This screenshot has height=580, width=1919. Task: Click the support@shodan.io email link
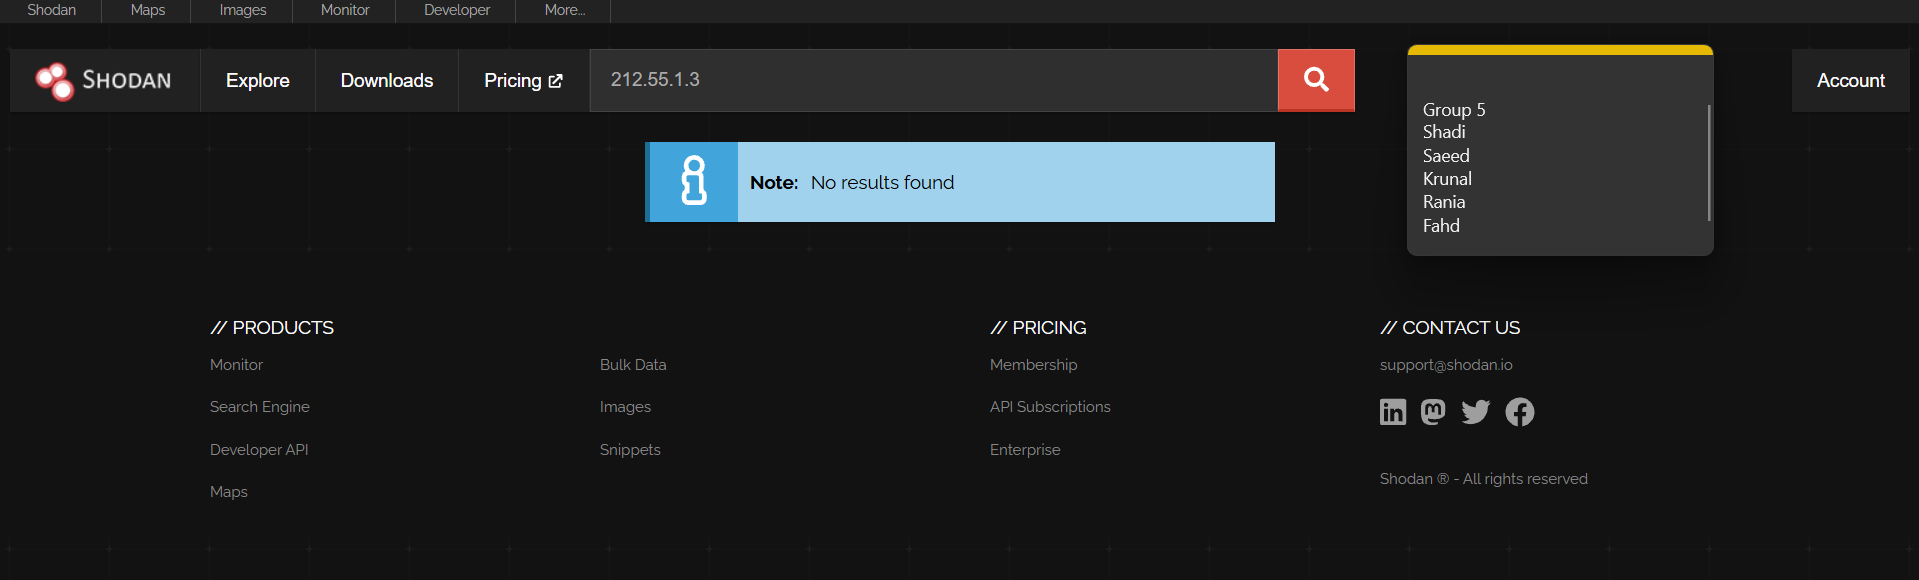tap(1446, 365)
